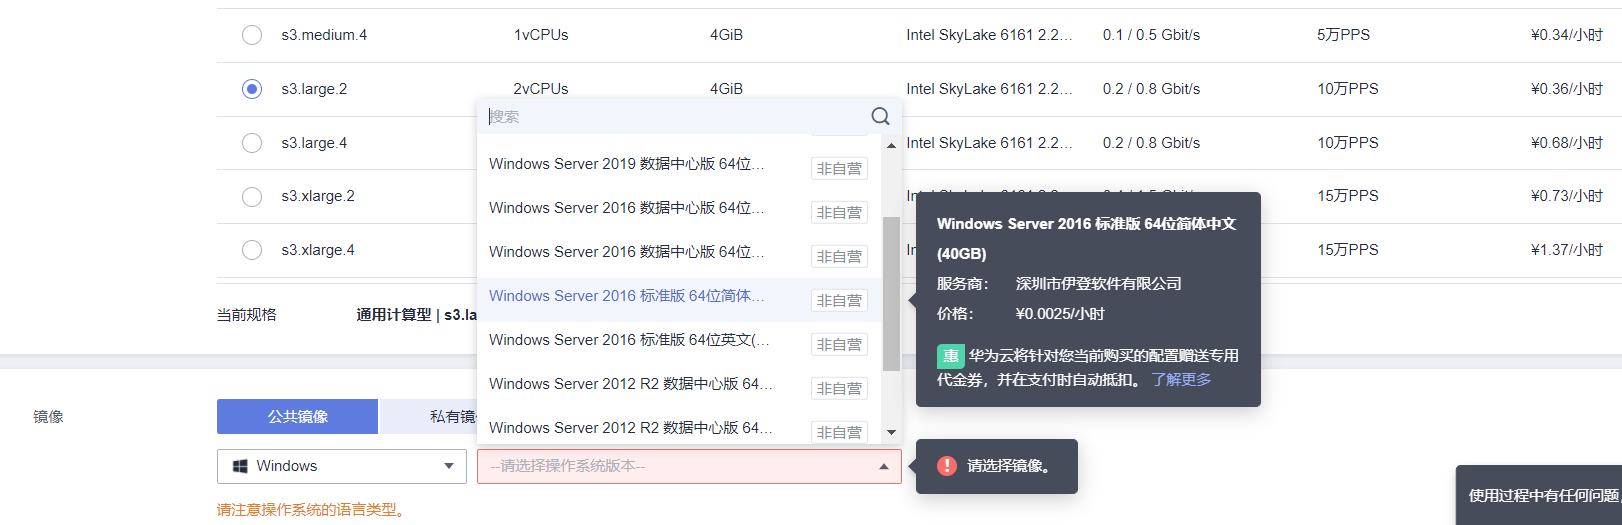Click the ¥0.36/小时 price cell
The width and height of the screenshot is (1622, 525).
click(1566, 89)
